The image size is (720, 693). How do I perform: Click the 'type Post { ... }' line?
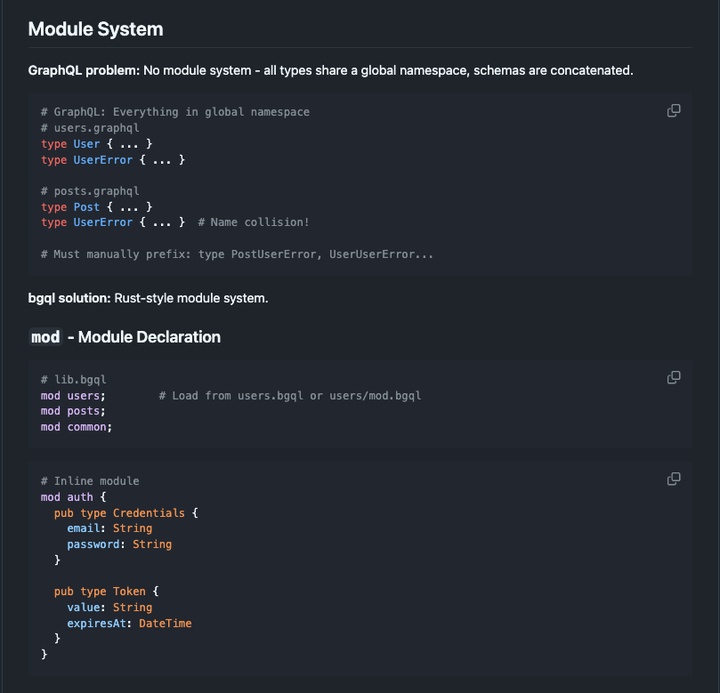[x=96, y=207]
